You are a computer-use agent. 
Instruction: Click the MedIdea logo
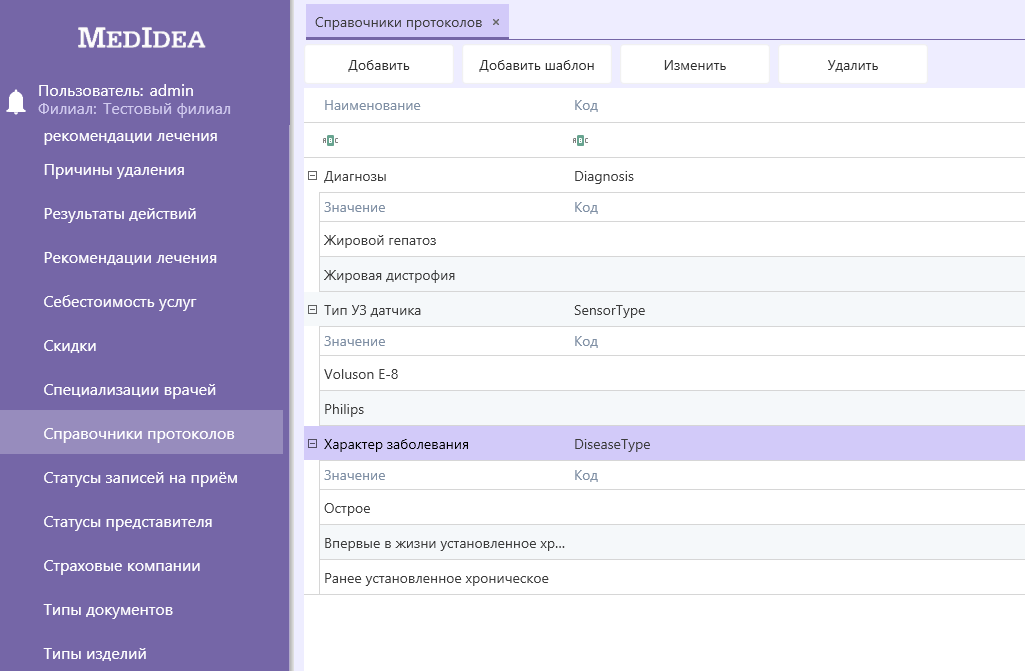pos(141,38)
